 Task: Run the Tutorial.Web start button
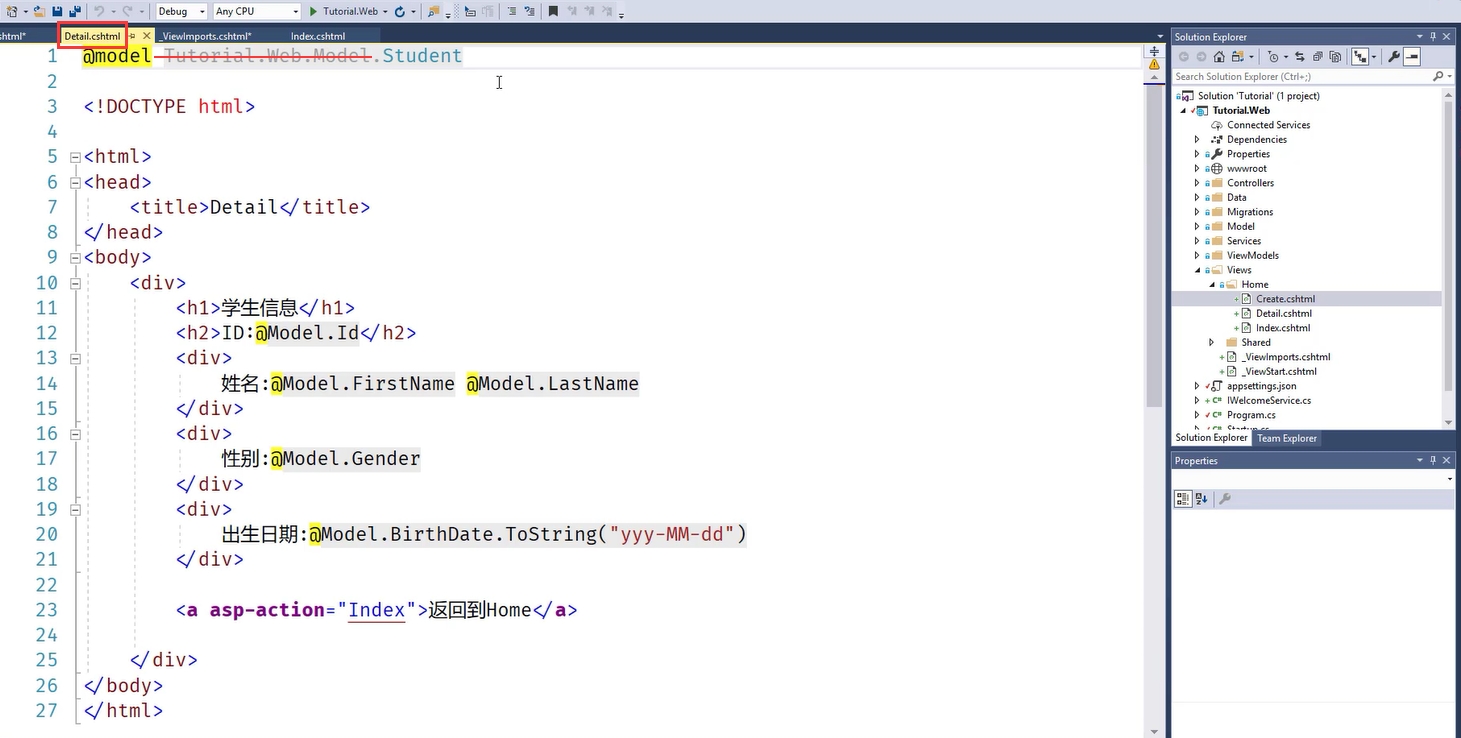tap(344, 11)
